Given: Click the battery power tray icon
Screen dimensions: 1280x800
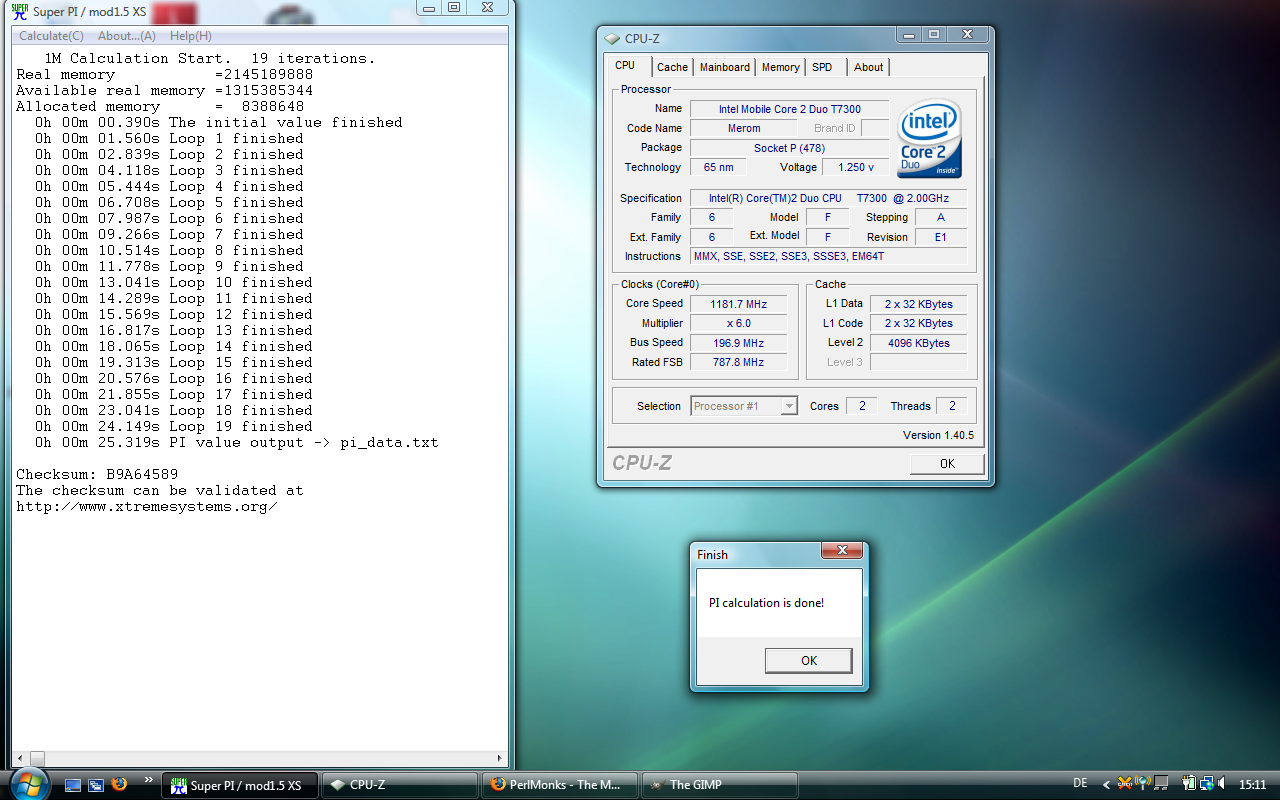Looking at the screenshot, I should (1190, 784).
